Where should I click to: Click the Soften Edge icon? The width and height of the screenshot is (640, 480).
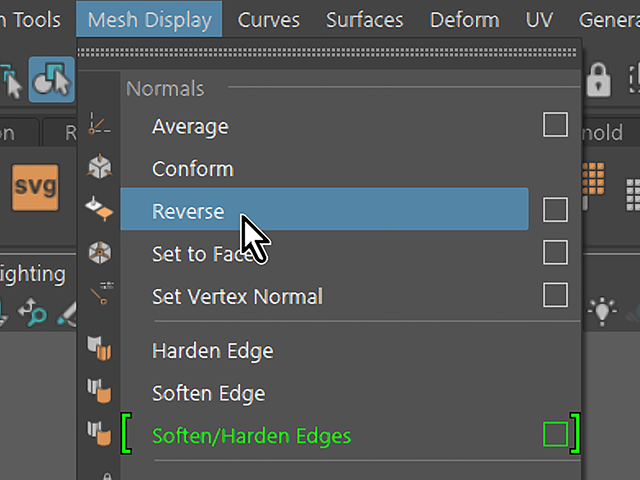click(x=99, y=391)
